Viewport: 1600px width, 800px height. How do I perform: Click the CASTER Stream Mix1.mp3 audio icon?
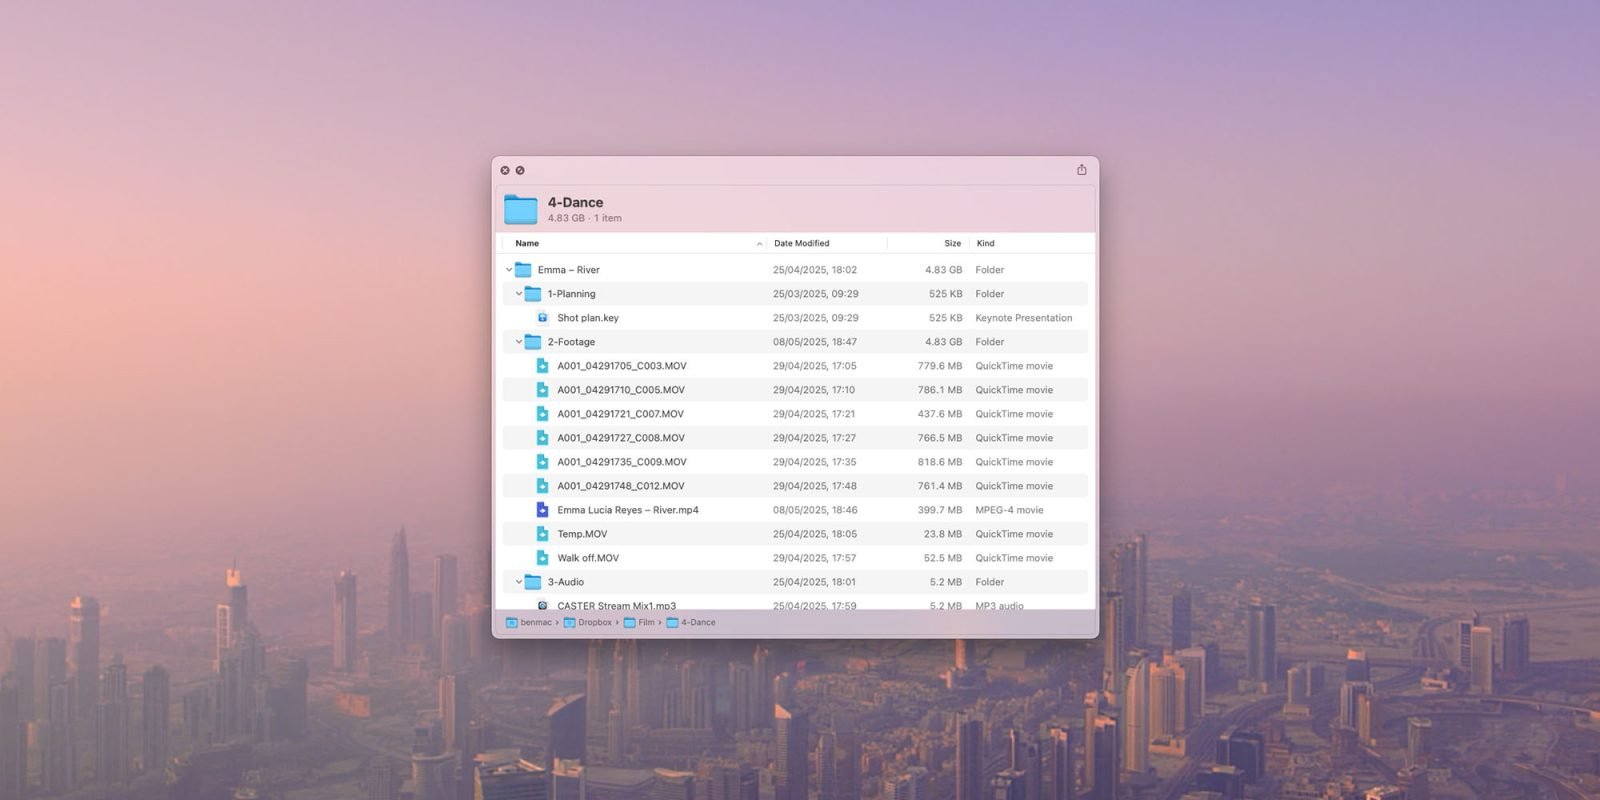(542, 605)
